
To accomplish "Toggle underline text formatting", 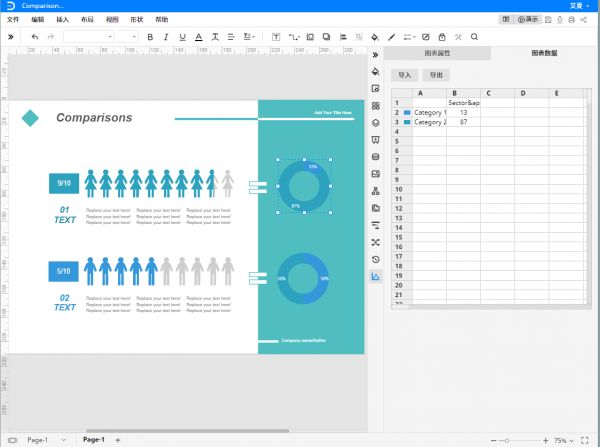I will (182, 37).
